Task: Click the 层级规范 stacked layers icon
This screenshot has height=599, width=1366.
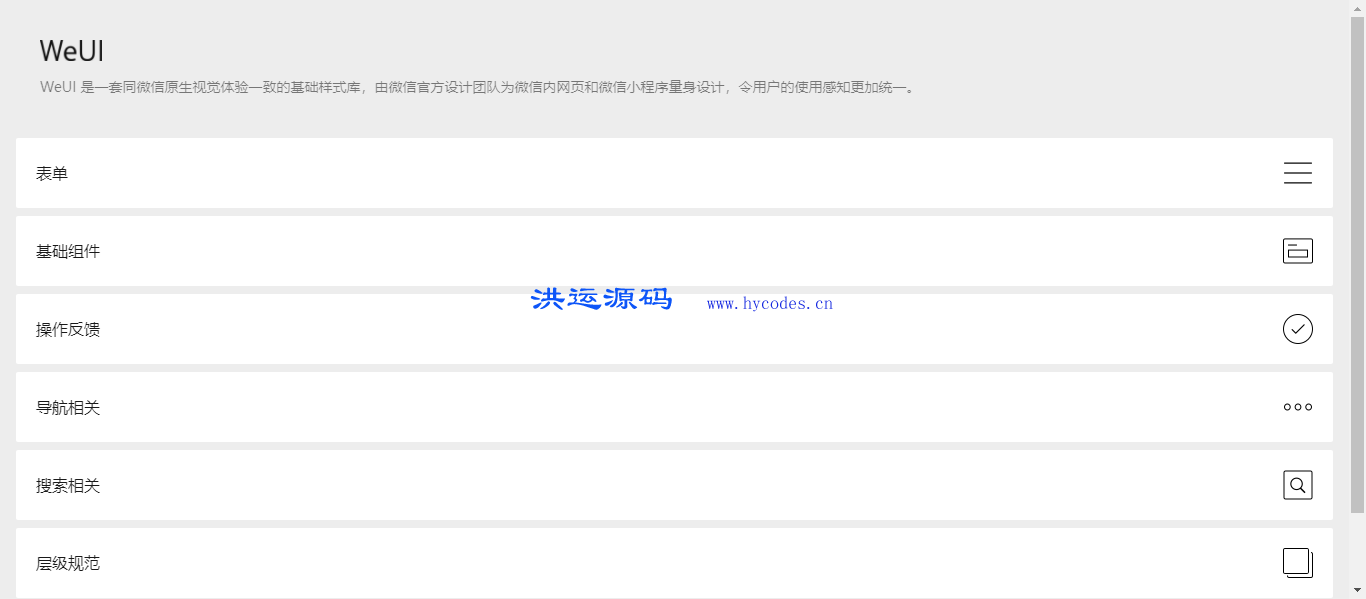Action: click(x=1297, y=563)
